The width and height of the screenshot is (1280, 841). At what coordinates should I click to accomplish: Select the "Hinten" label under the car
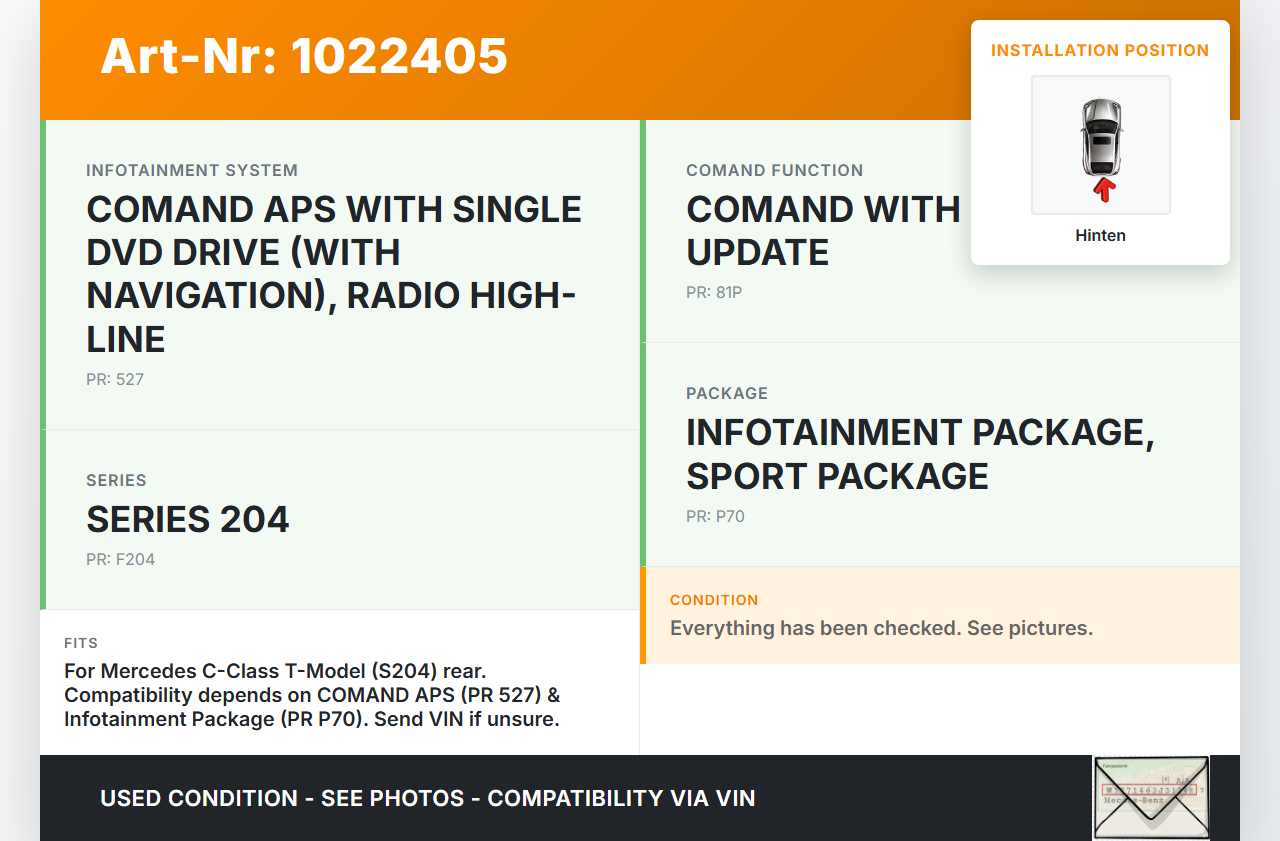click(1101, 236)
